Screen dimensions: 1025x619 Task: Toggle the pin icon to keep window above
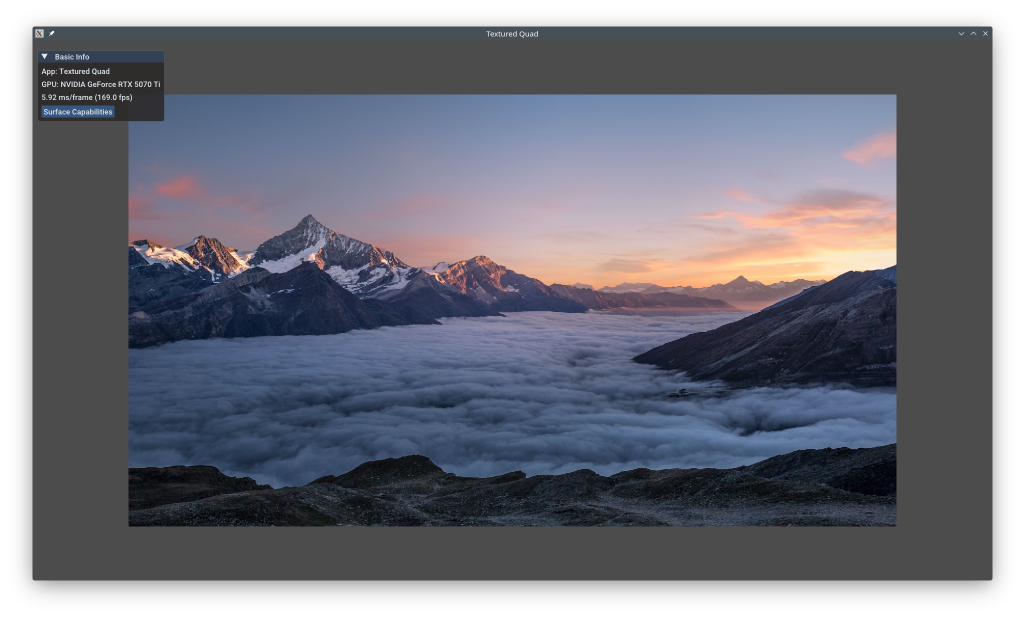tap(52, 33)
